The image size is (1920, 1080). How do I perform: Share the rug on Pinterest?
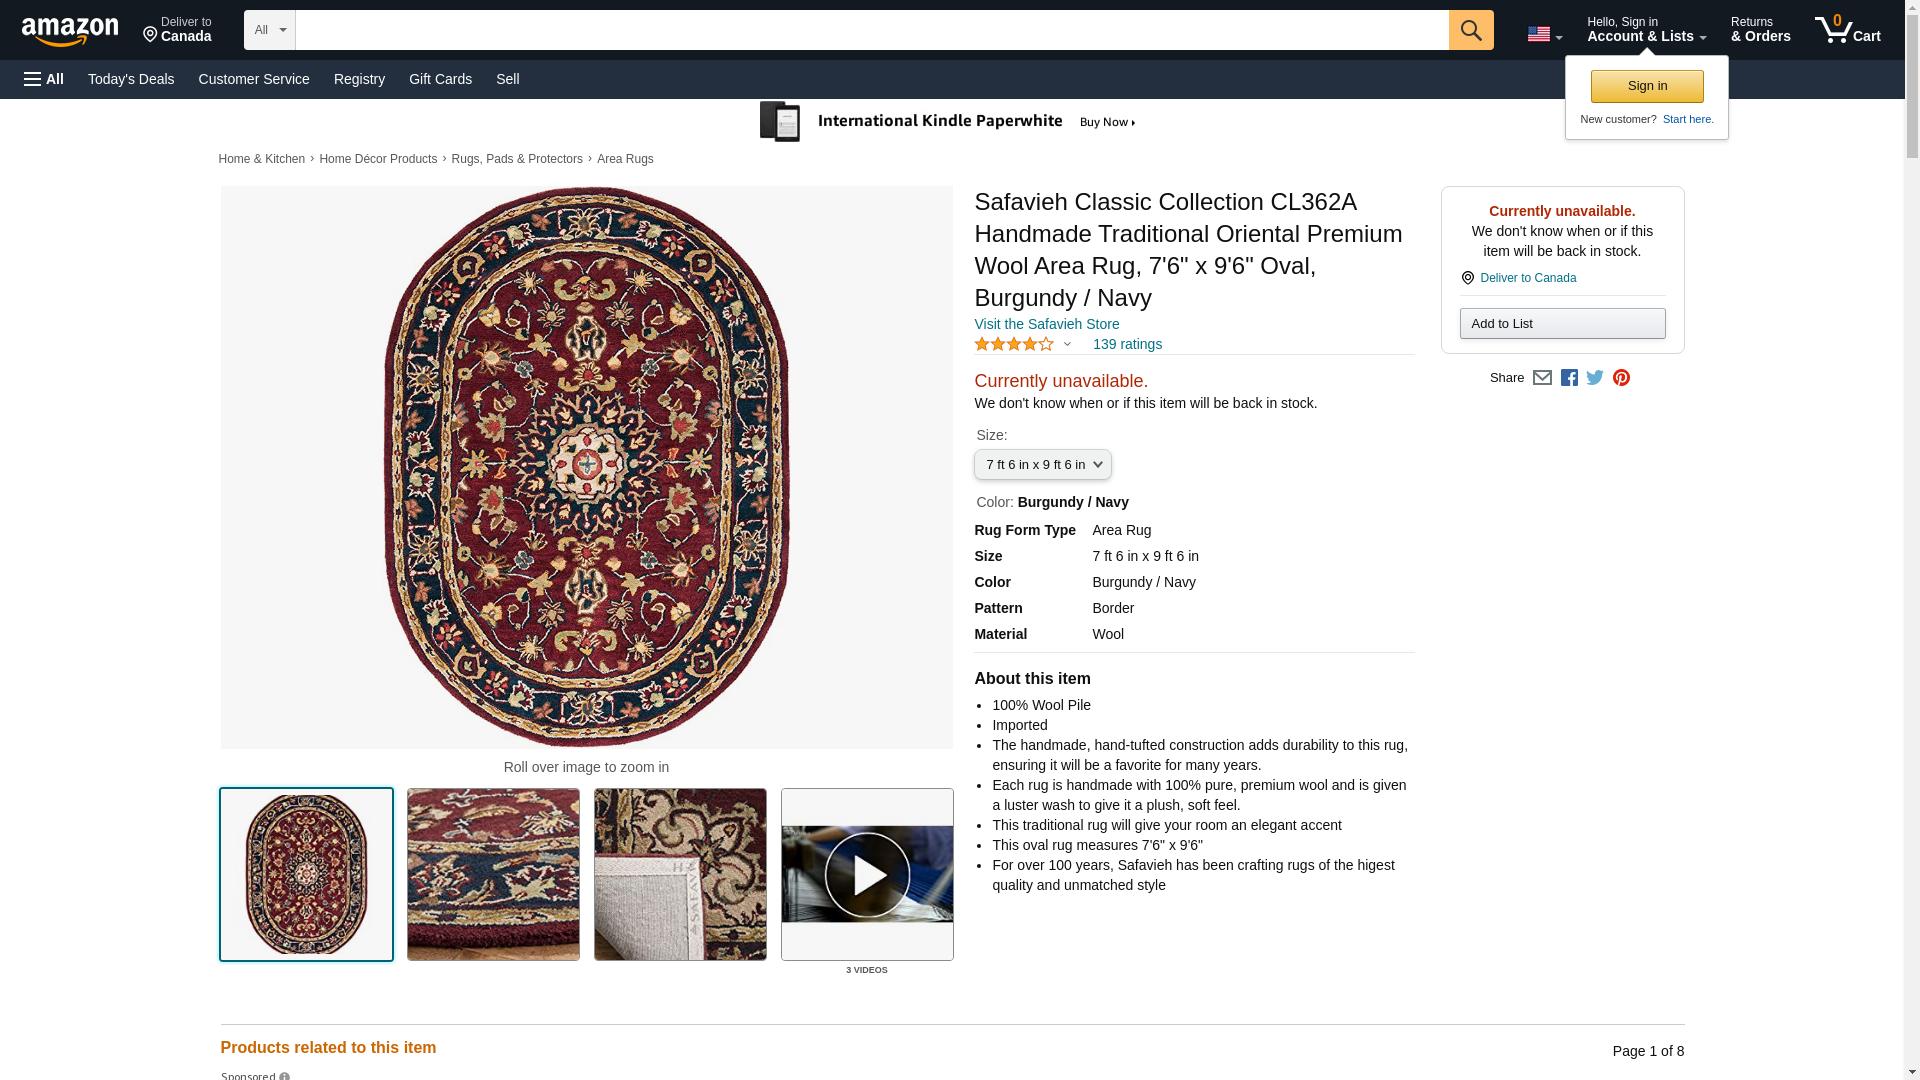[1621, 378]
